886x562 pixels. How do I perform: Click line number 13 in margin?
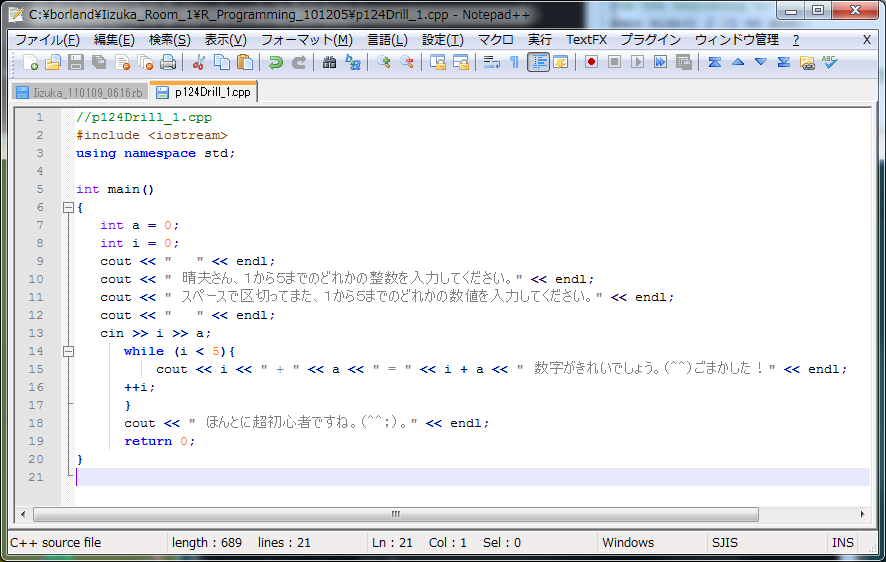[36, 333]
